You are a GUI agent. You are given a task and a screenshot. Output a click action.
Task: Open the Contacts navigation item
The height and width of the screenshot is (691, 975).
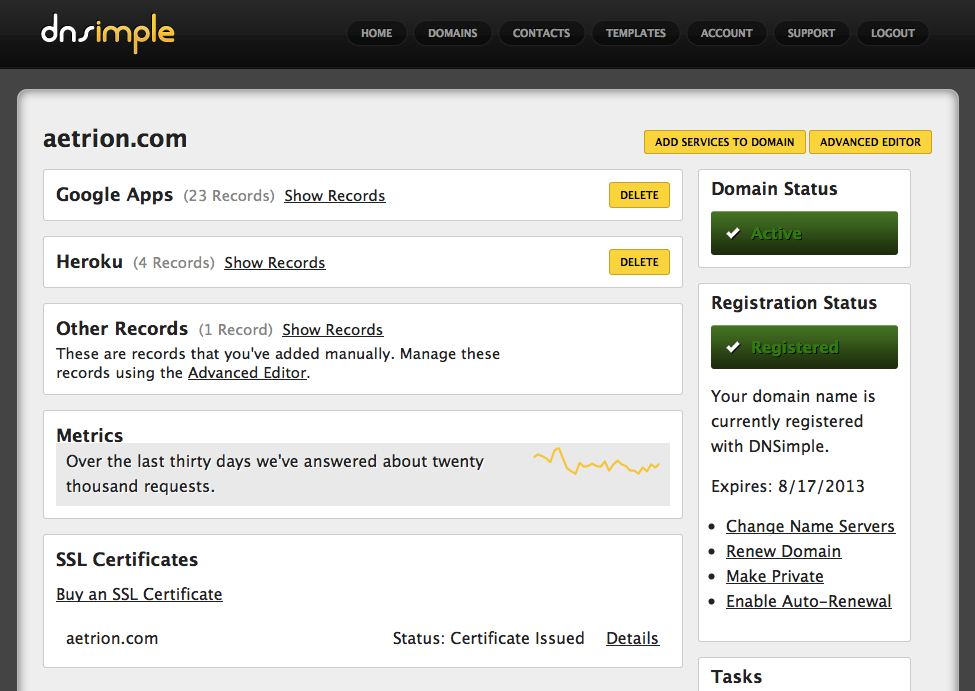point(541,33)
